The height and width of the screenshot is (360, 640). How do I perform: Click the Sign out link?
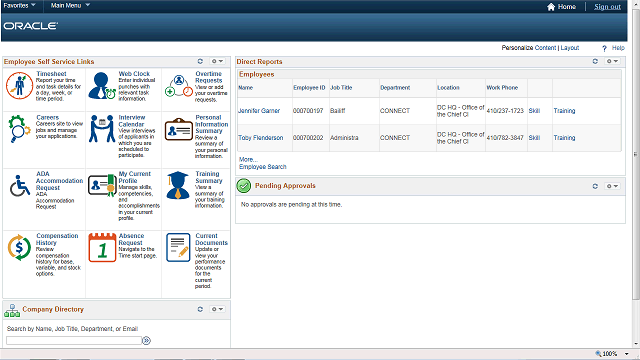(607, 7)
